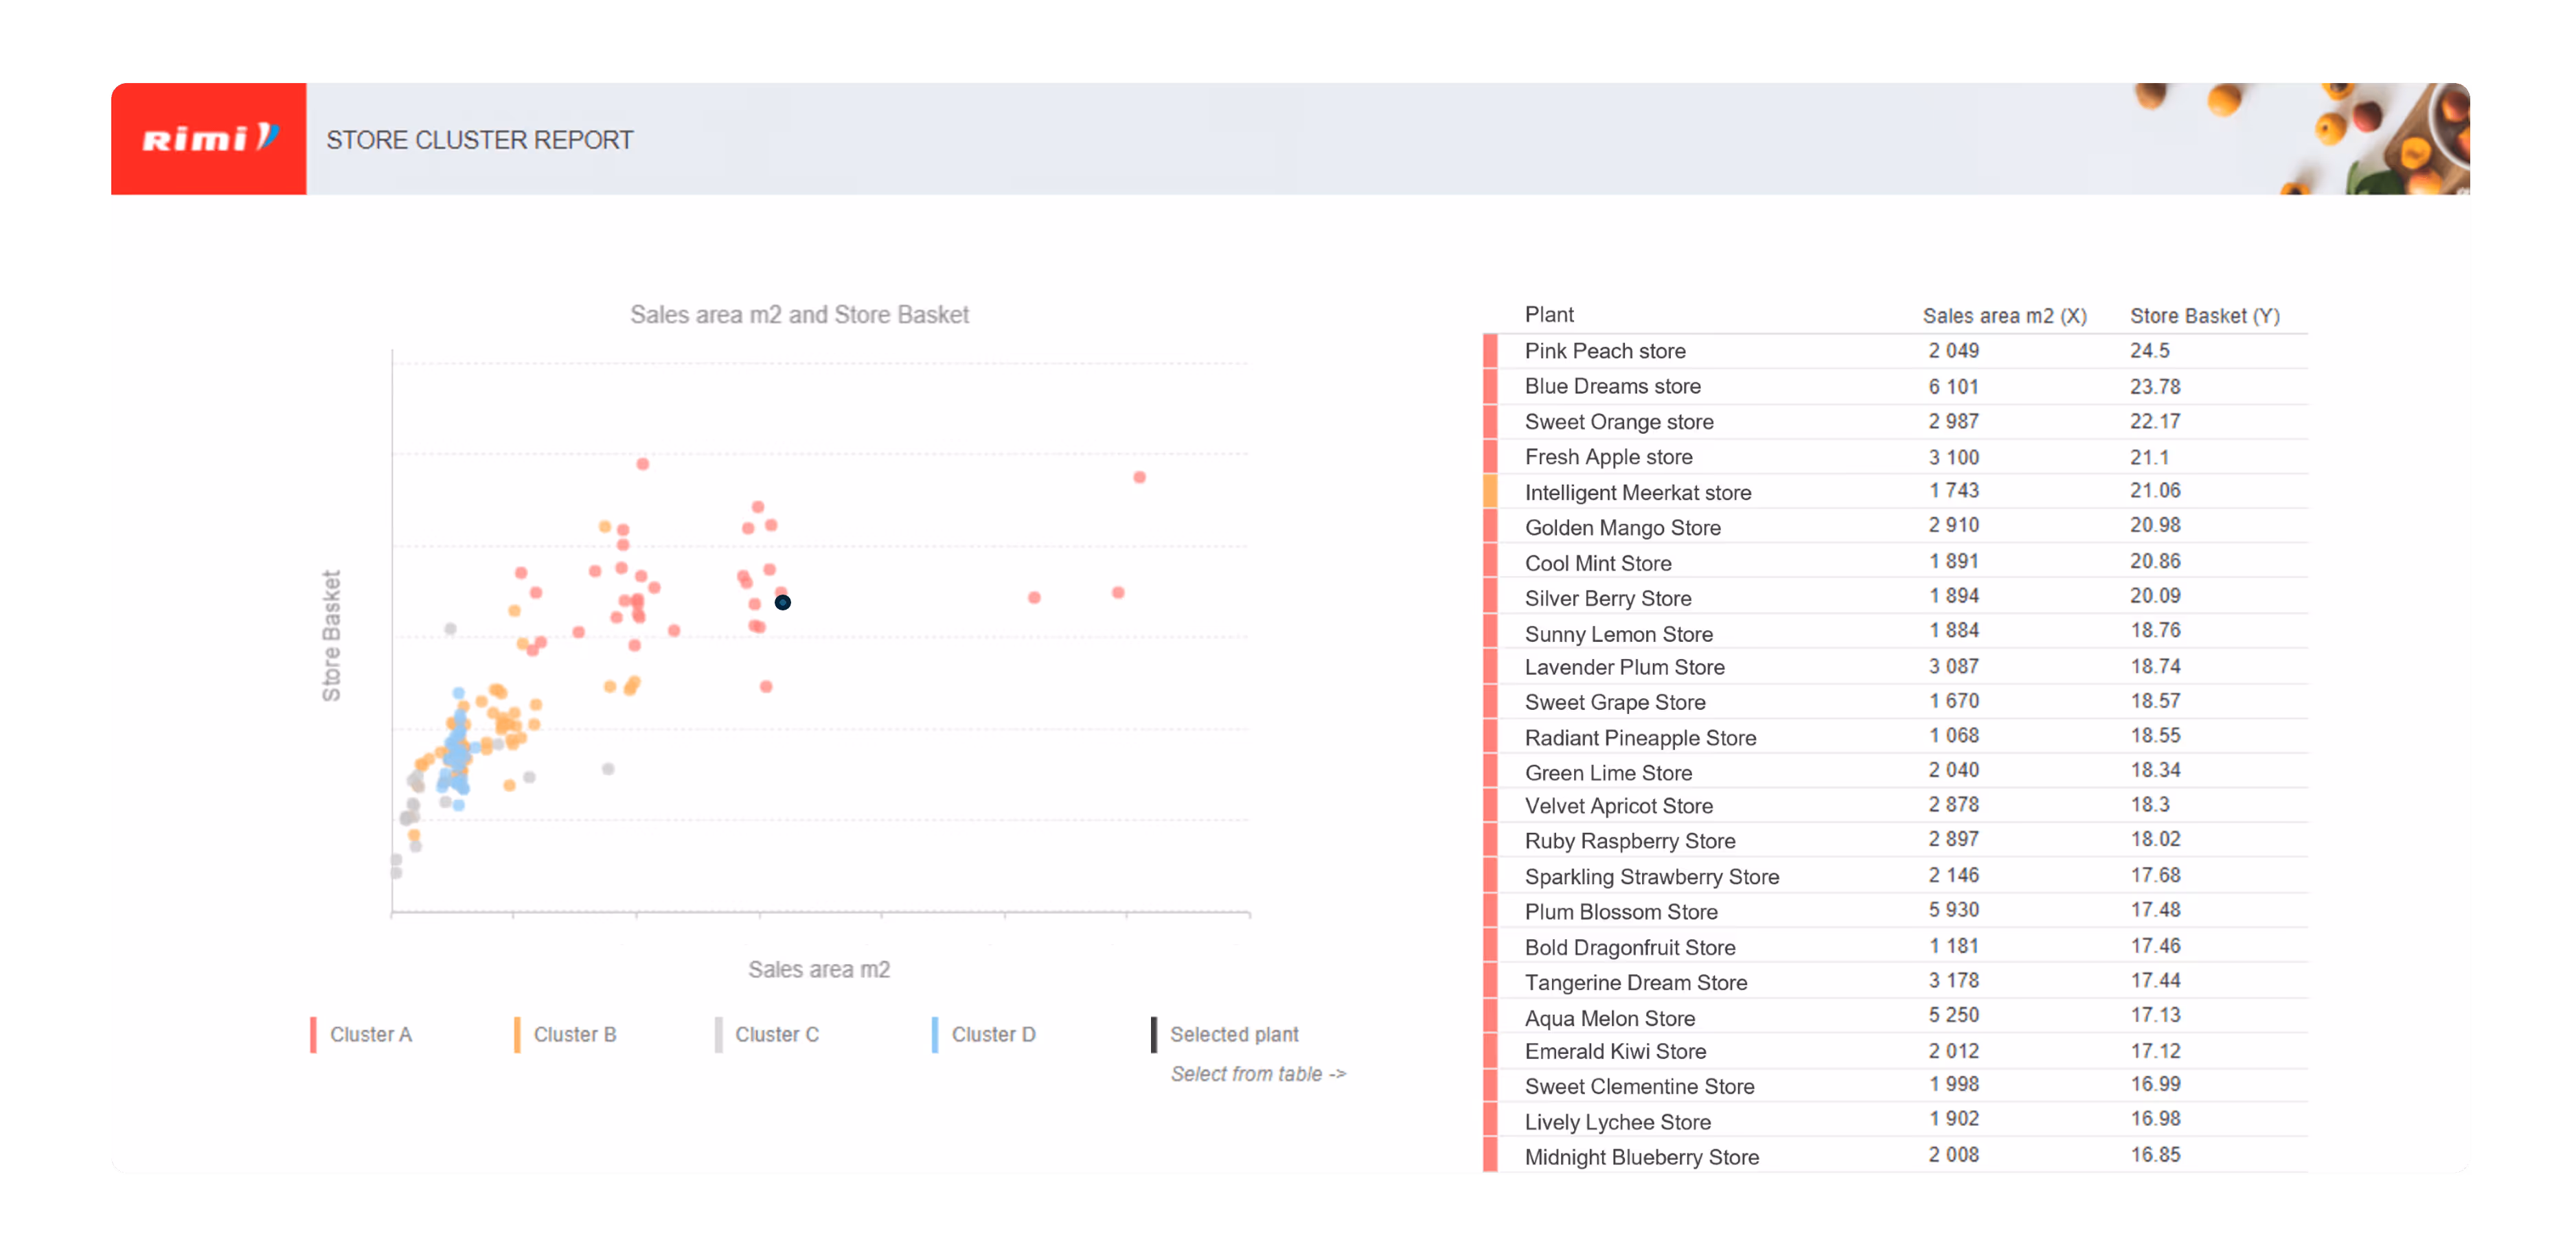Image resolution: width=2576 pixels, height=1251 pixels.
Task: Select the Pink Peach store row
Action: [x=1604, y=351]
